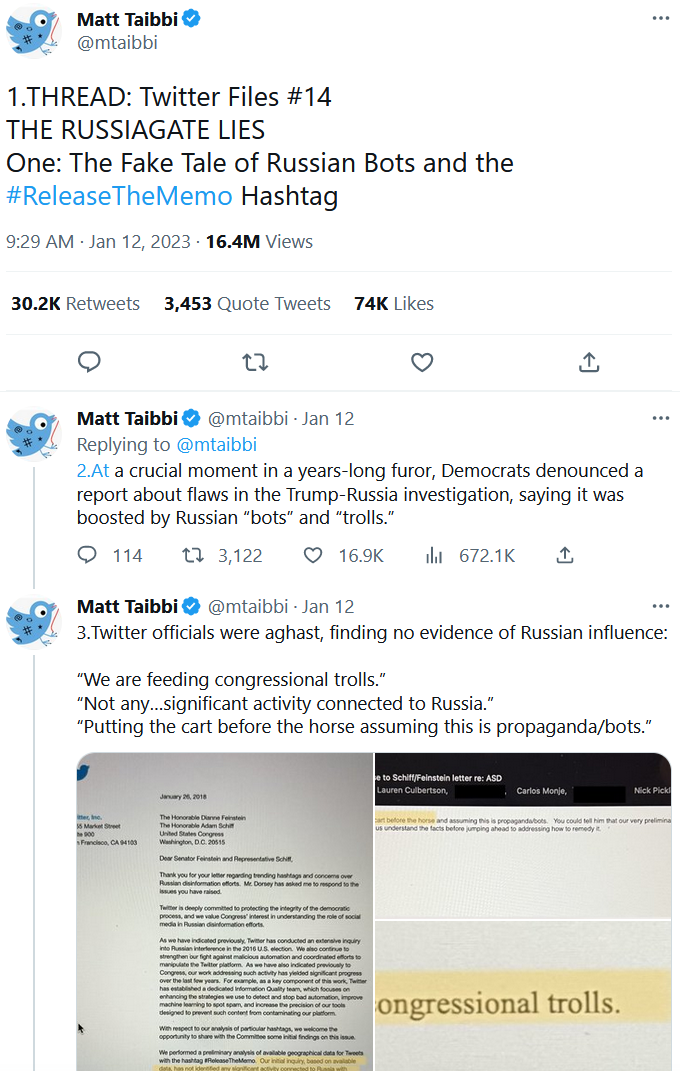Retweet the main Twitter Files #14 tweet
The height and width of the screenshot is (1071, 680).
[255, 361]
